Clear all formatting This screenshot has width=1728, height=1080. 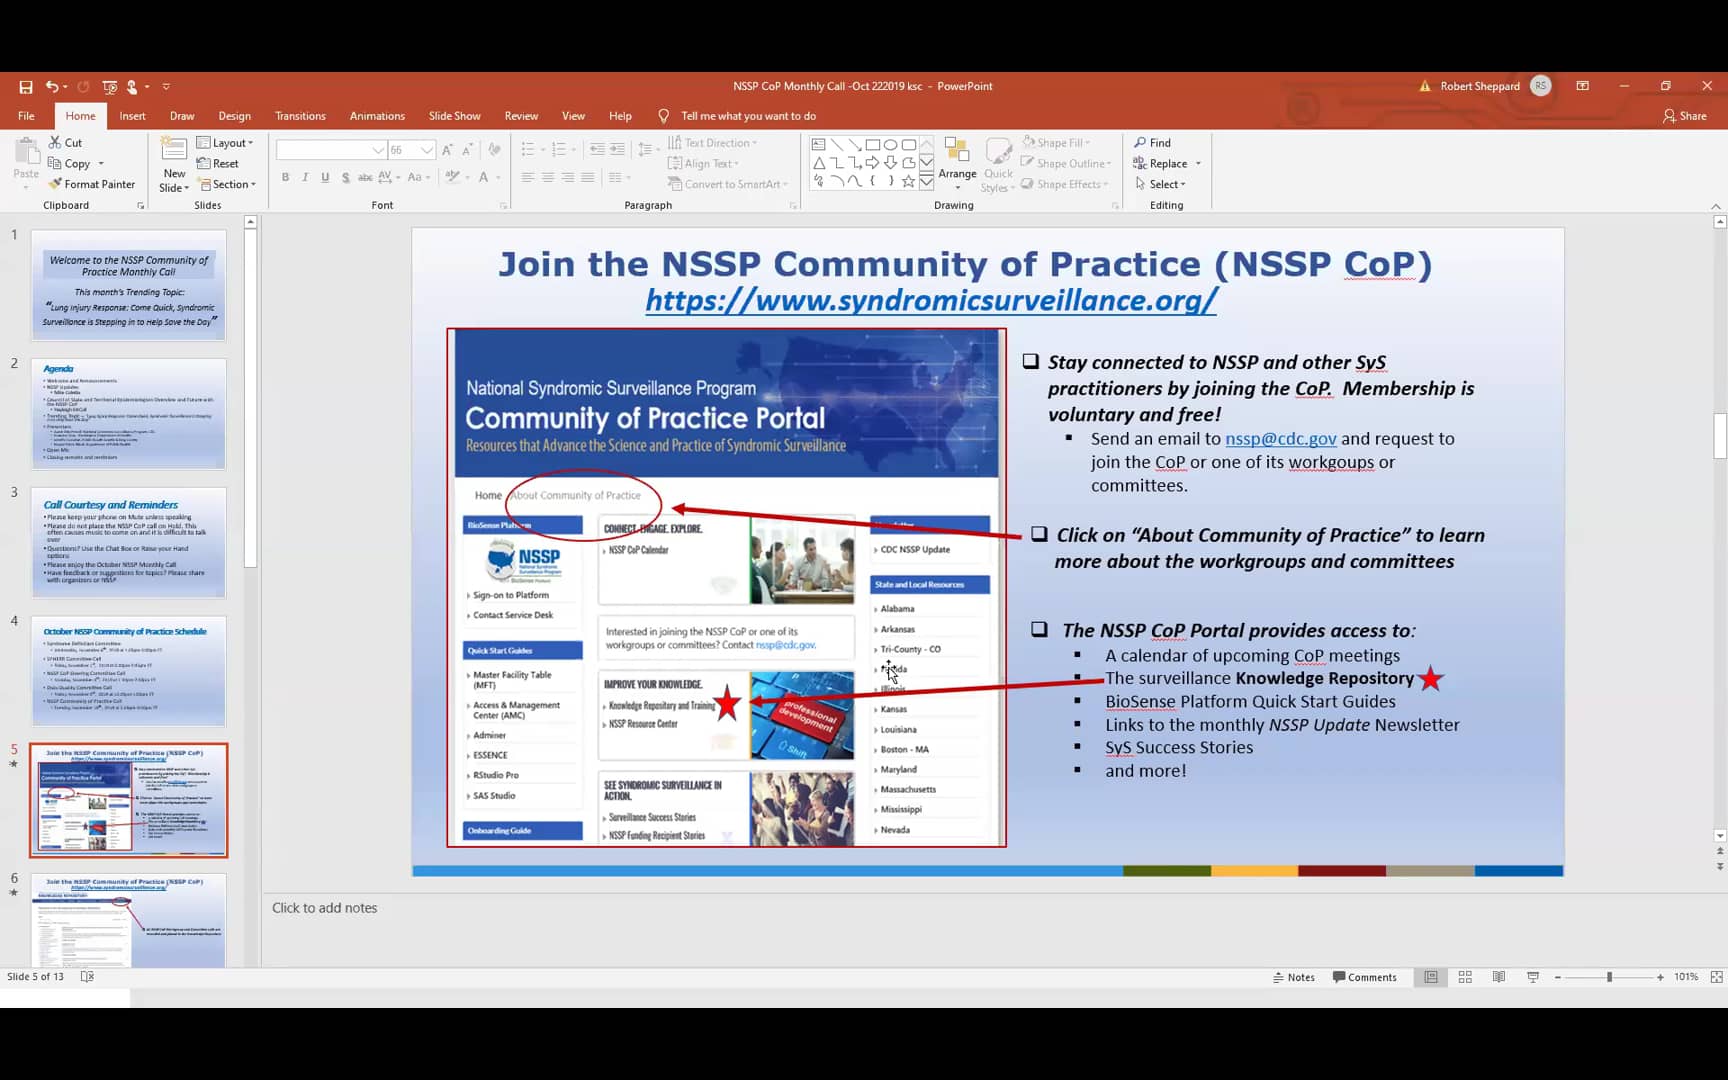[494, 150]
